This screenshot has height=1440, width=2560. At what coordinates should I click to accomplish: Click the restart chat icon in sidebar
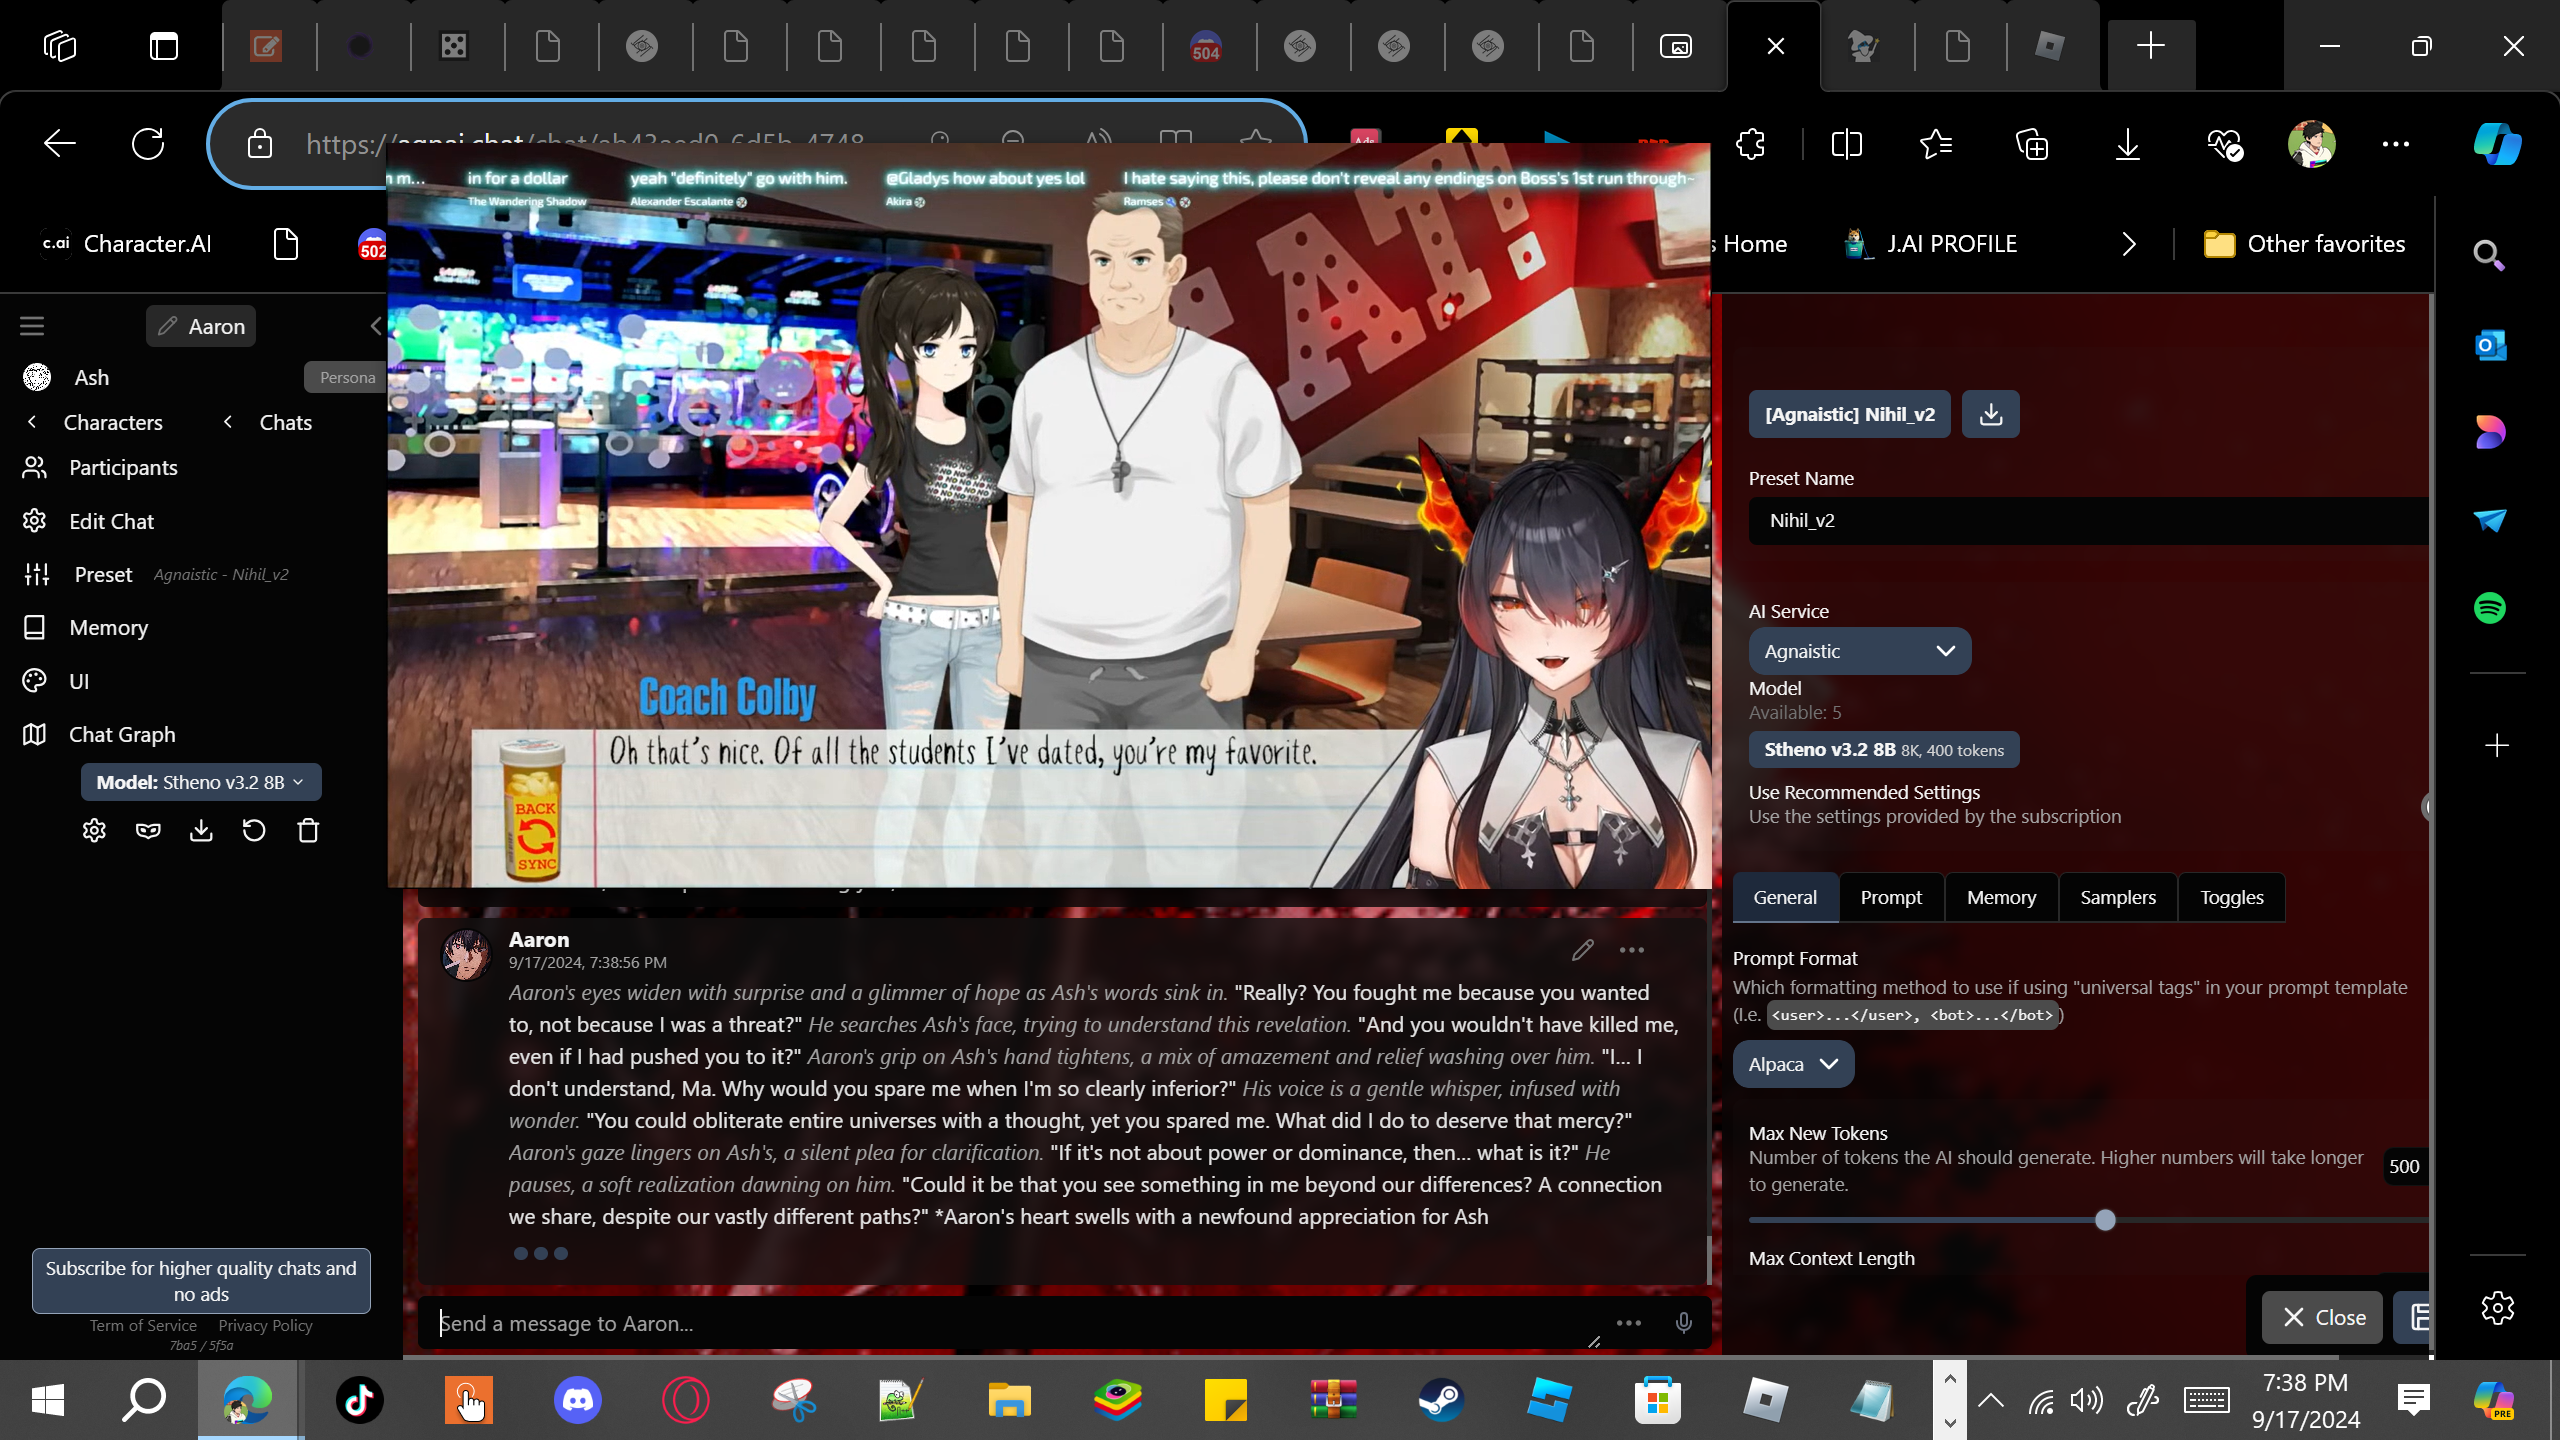tap(254, 831)
